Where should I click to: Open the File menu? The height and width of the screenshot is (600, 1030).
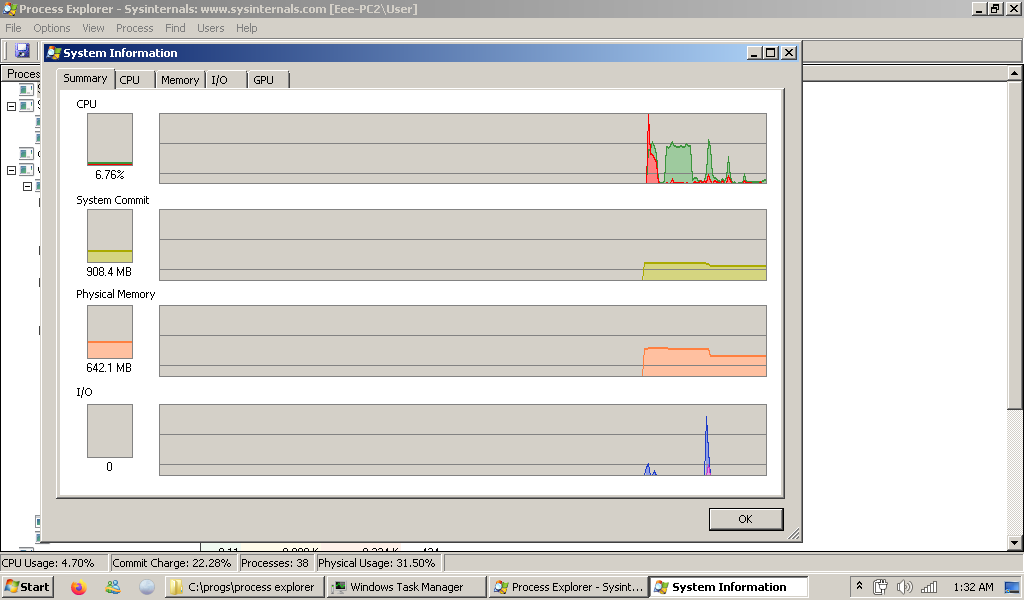(x=13, y=28)
